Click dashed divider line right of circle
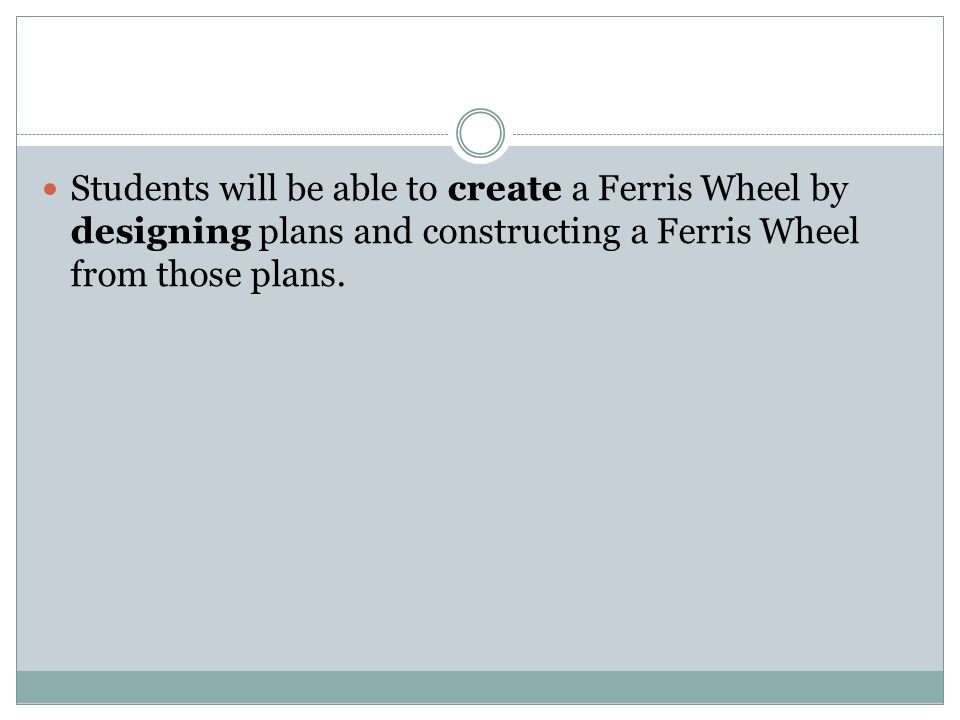This screenshot has height=720, width=960. (x=728, y=134)
